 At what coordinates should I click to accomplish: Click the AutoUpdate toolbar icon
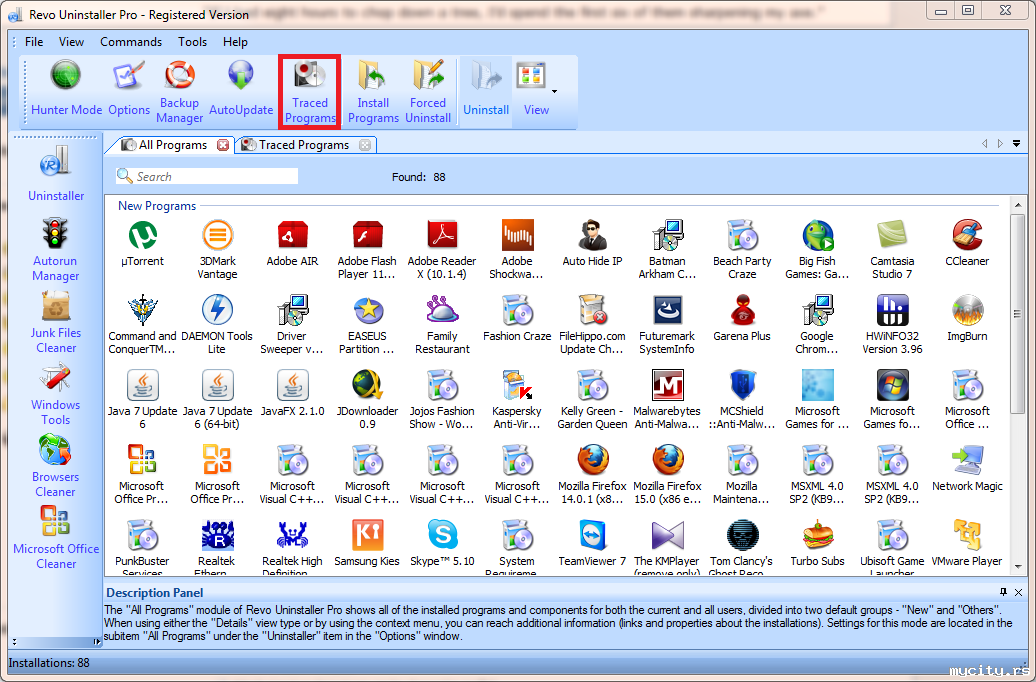240,90
